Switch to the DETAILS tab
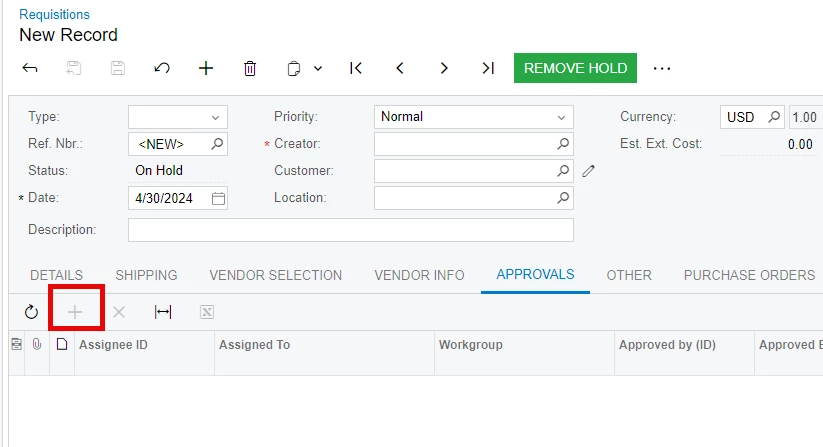 coord(57,275)
